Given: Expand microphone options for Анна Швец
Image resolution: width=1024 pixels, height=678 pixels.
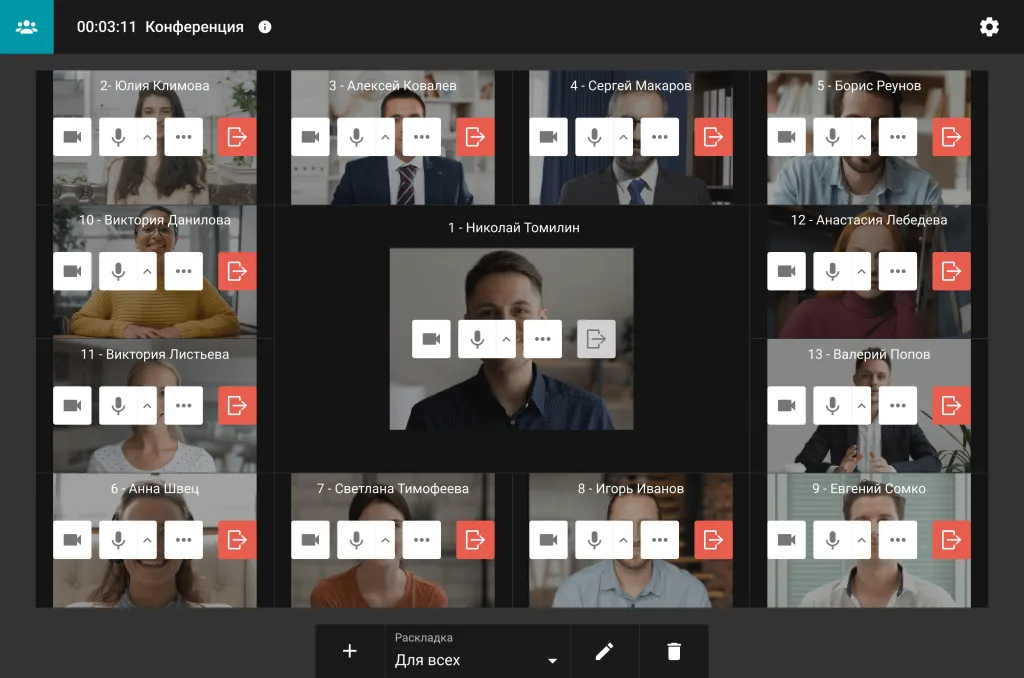Looking at the screenshot, I should (x=147, y=540).
